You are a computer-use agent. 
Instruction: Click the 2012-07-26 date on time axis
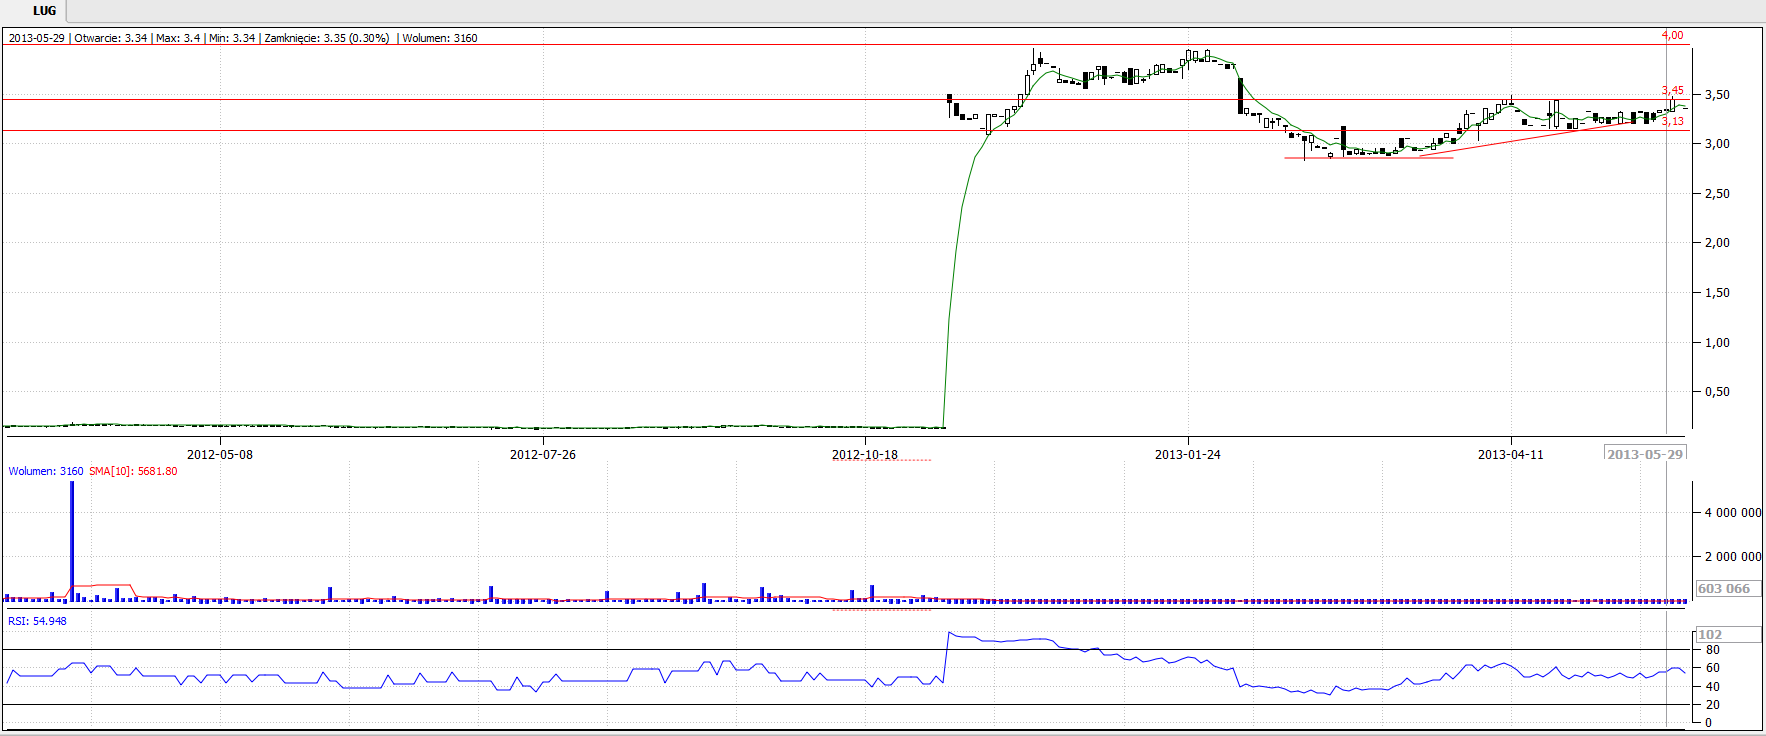[x=543, y=455]
